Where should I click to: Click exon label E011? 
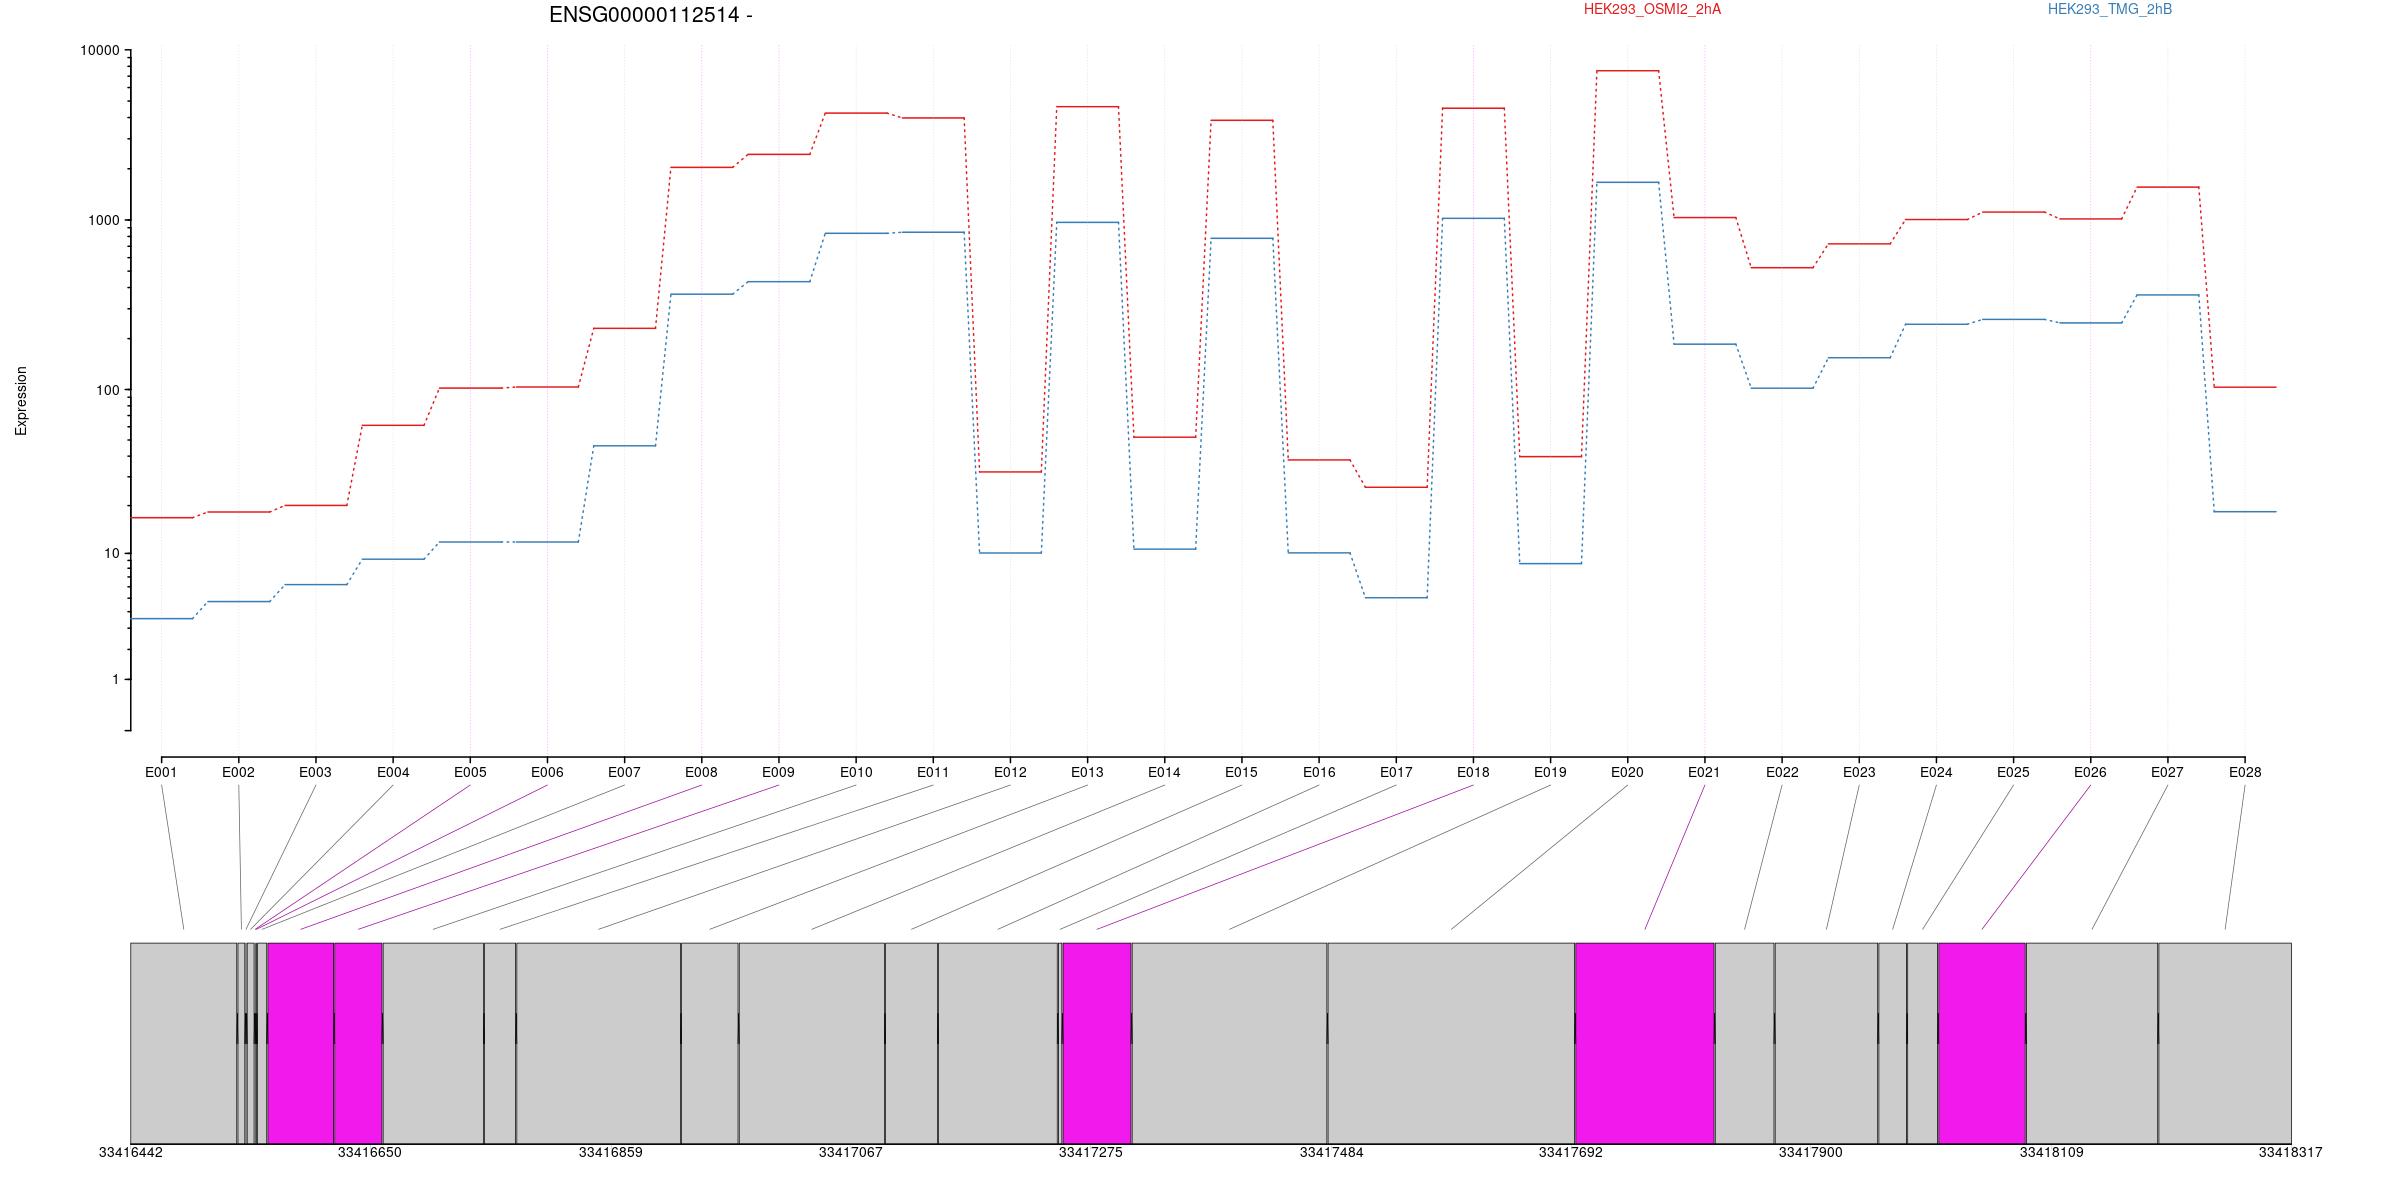933,772
